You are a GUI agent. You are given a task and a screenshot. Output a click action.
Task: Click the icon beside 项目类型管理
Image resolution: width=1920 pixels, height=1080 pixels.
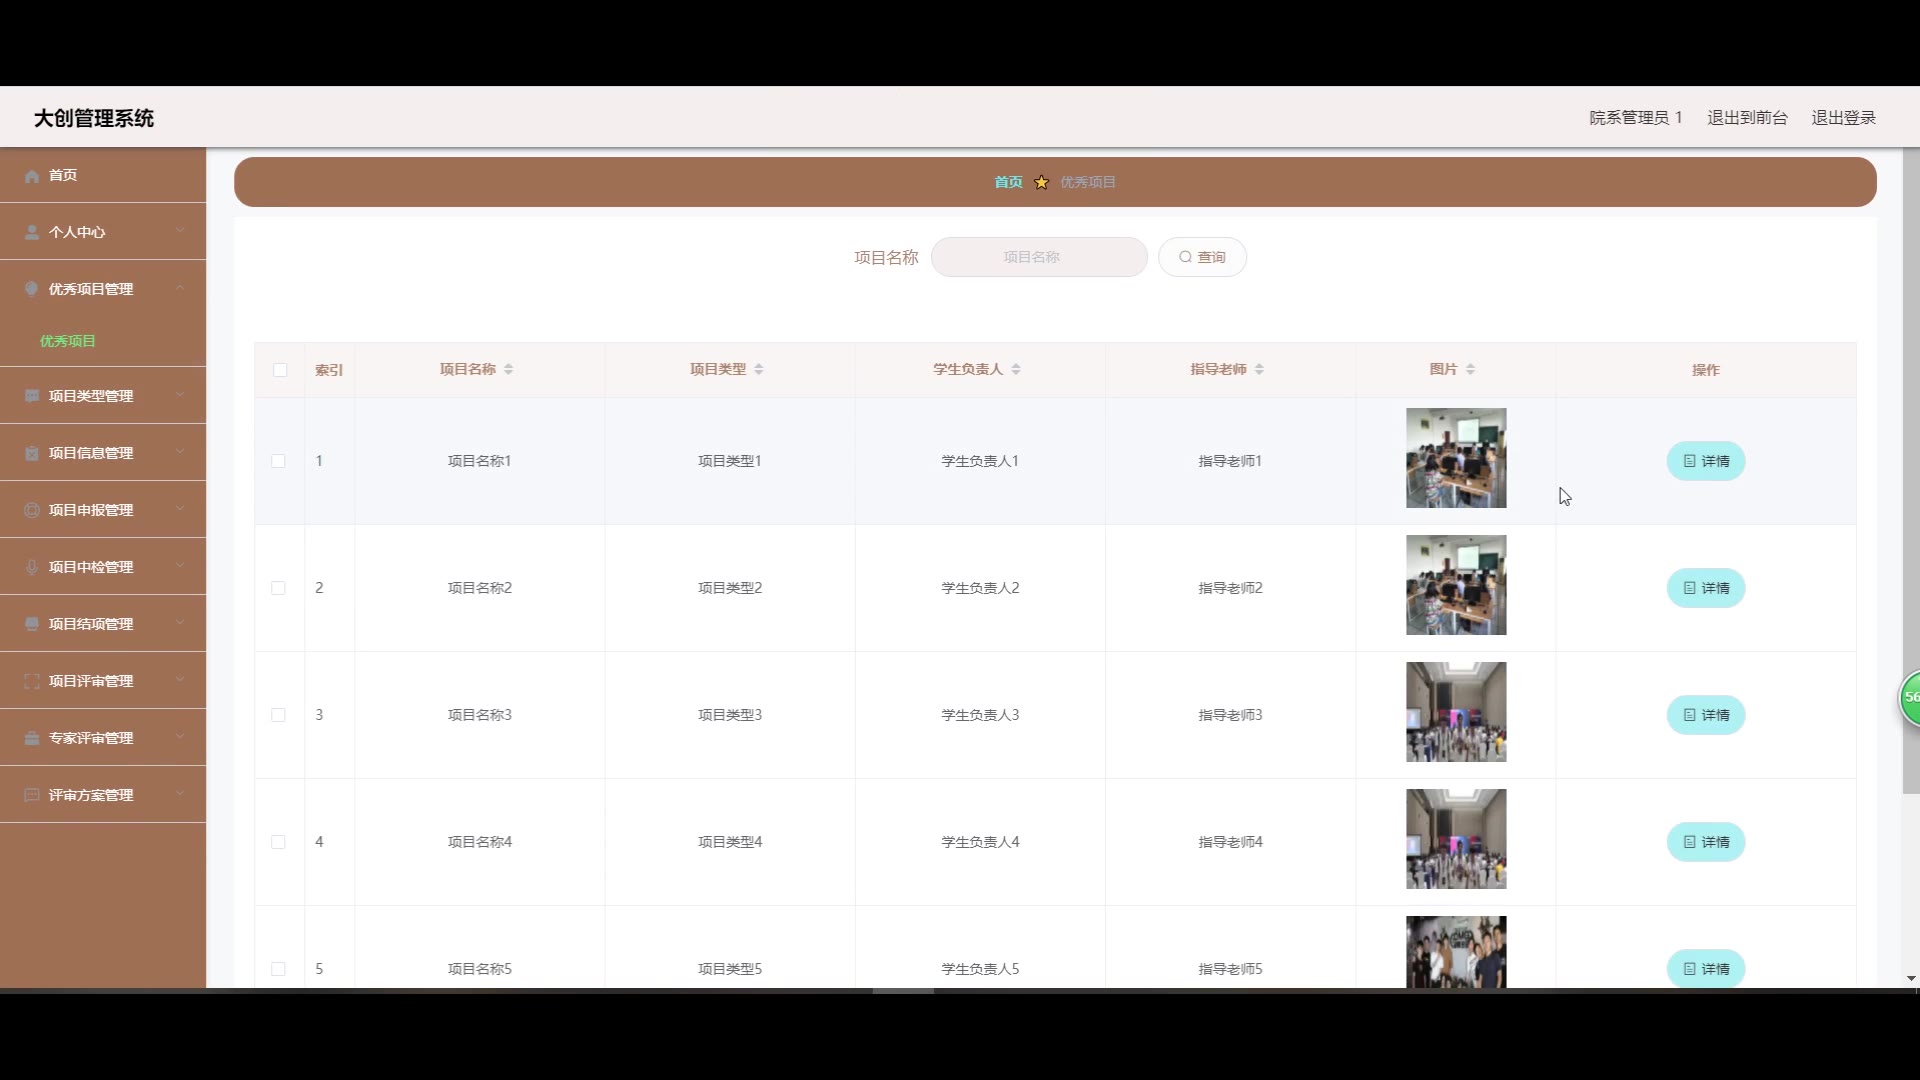[x=32, y=397]
